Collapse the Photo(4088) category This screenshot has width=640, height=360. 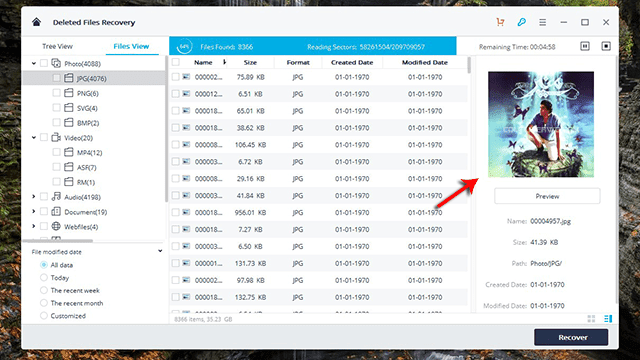click(33, 63)
